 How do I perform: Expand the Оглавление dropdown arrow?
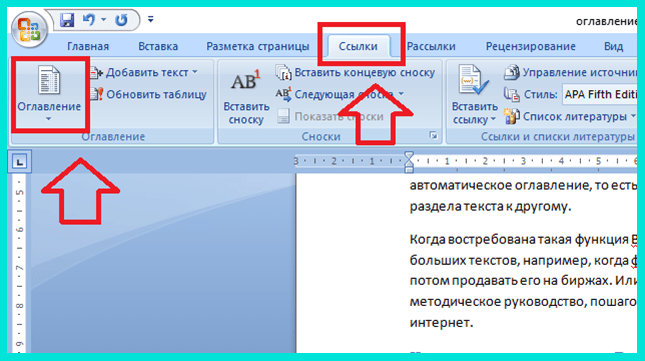pyautogui.click(x=49, y=119)
